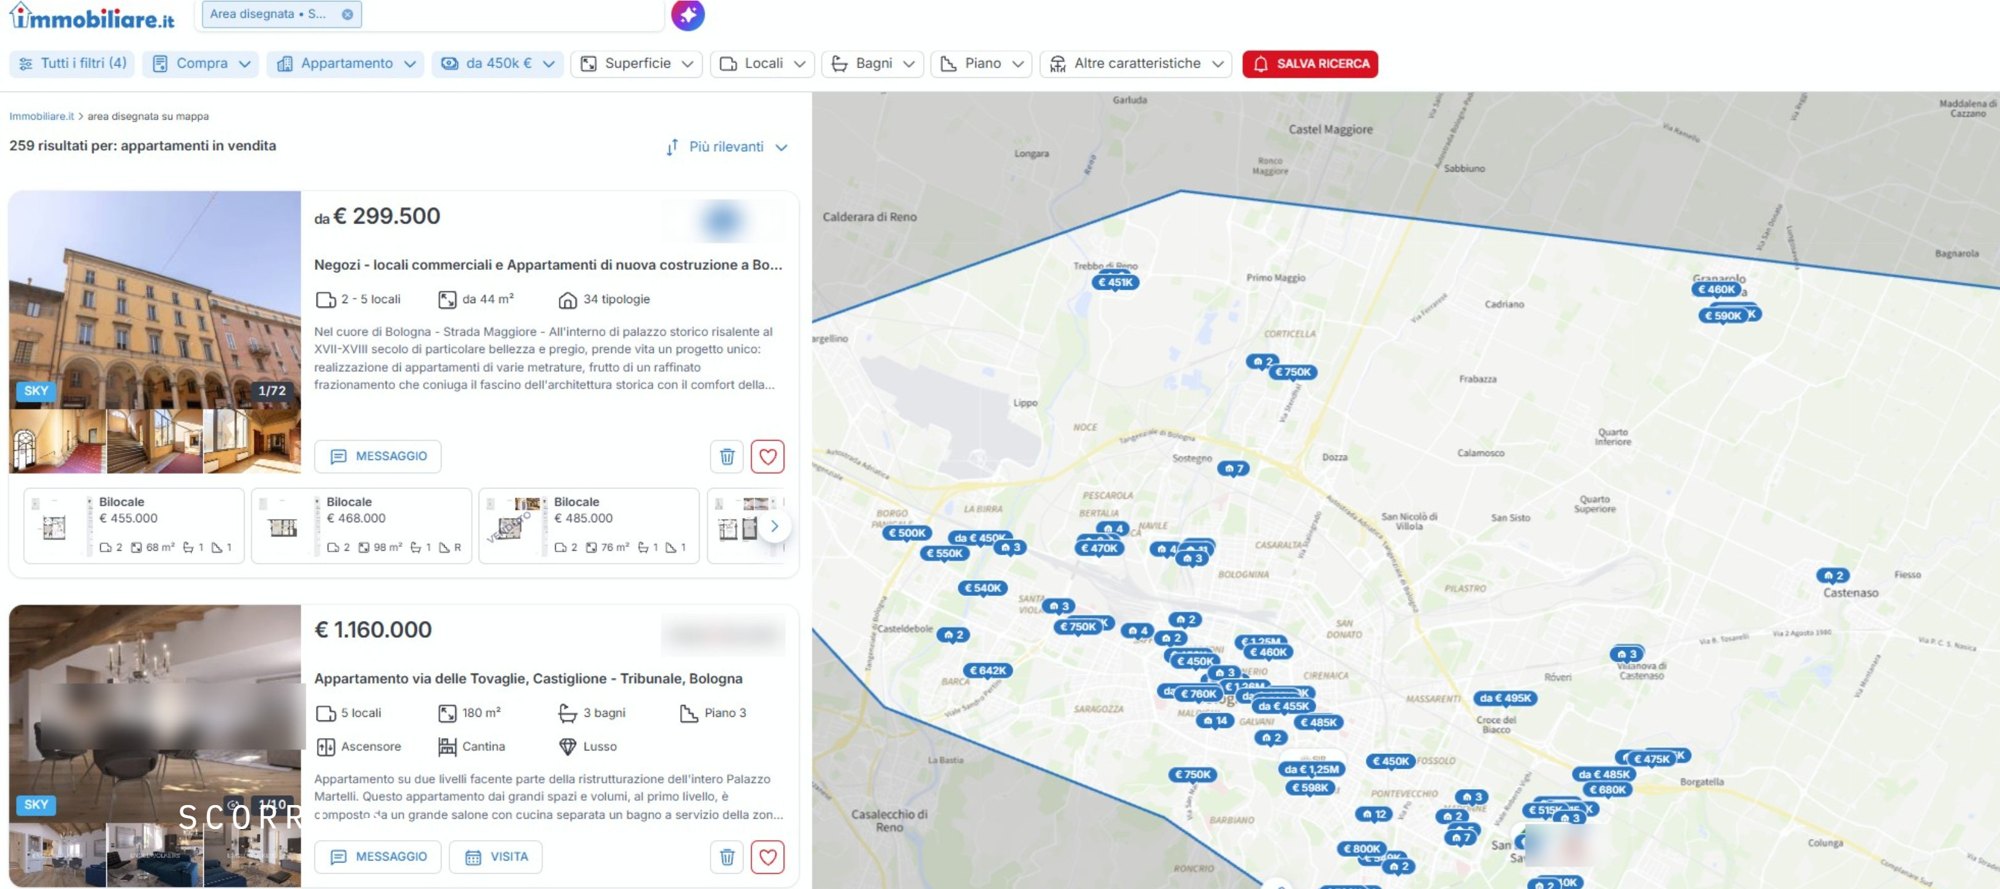Click the € 540K map marker
The height and width of the screenshot is (889, 2000).
pyautogui.click(x=983, y=588)
